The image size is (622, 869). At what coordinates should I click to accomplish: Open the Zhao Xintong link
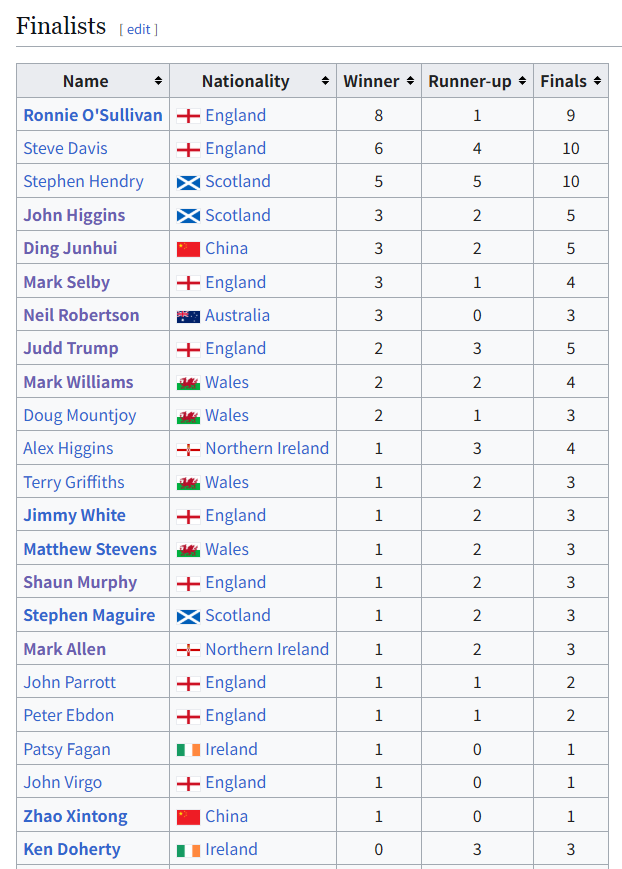[x=75, y=816]
